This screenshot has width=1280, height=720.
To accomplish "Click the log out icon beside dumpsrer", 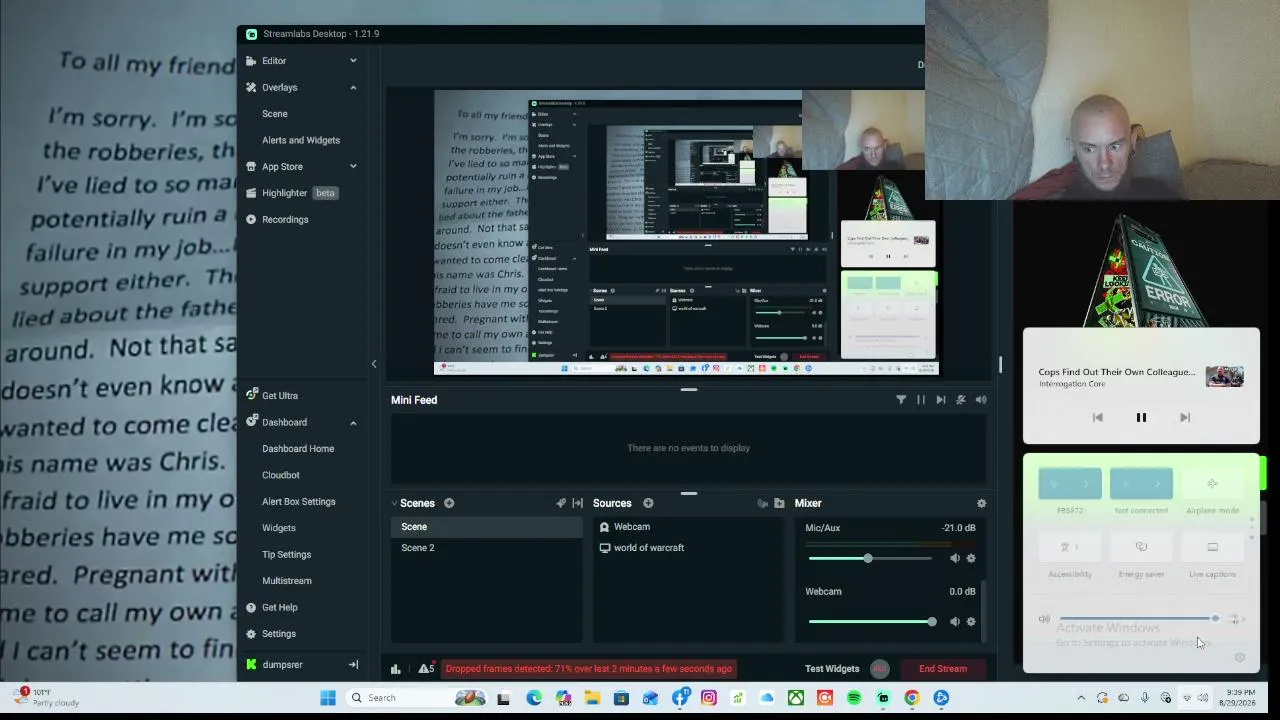I will point(353,665).
